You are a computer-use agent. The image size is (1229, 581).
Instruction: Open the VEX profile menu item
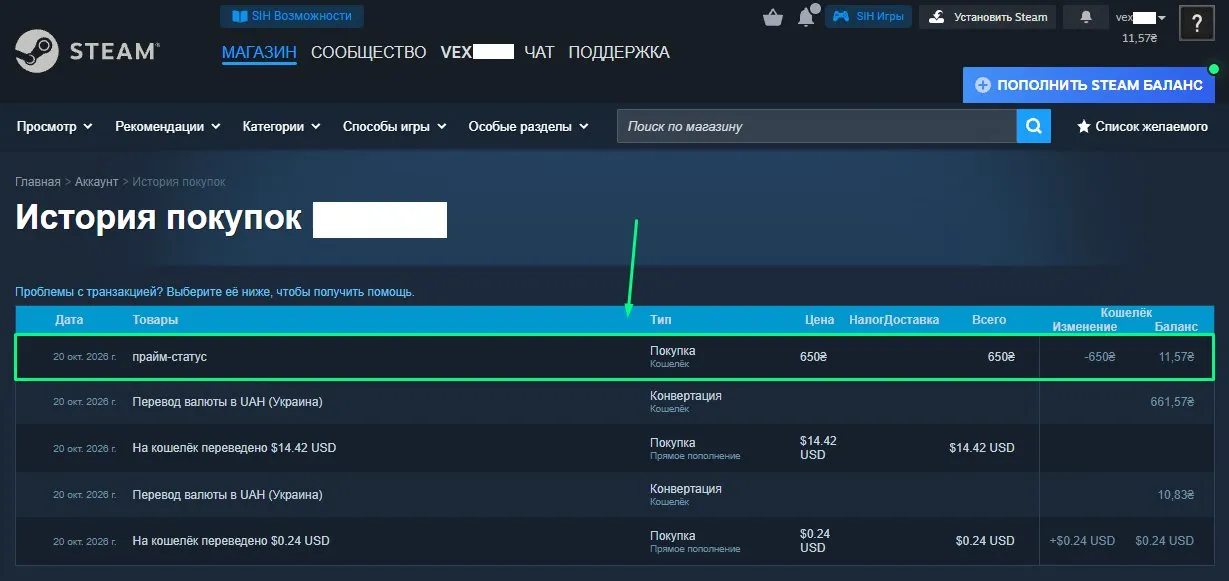[477, 52]
